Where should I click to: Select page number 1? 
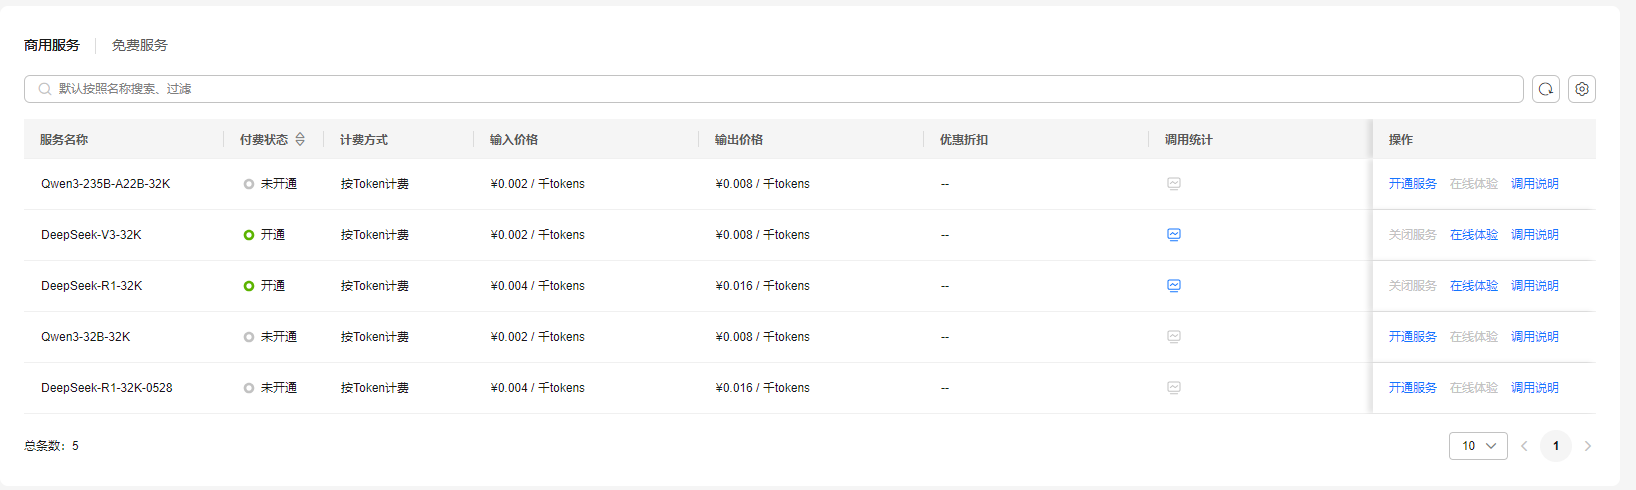point(1556,446)
